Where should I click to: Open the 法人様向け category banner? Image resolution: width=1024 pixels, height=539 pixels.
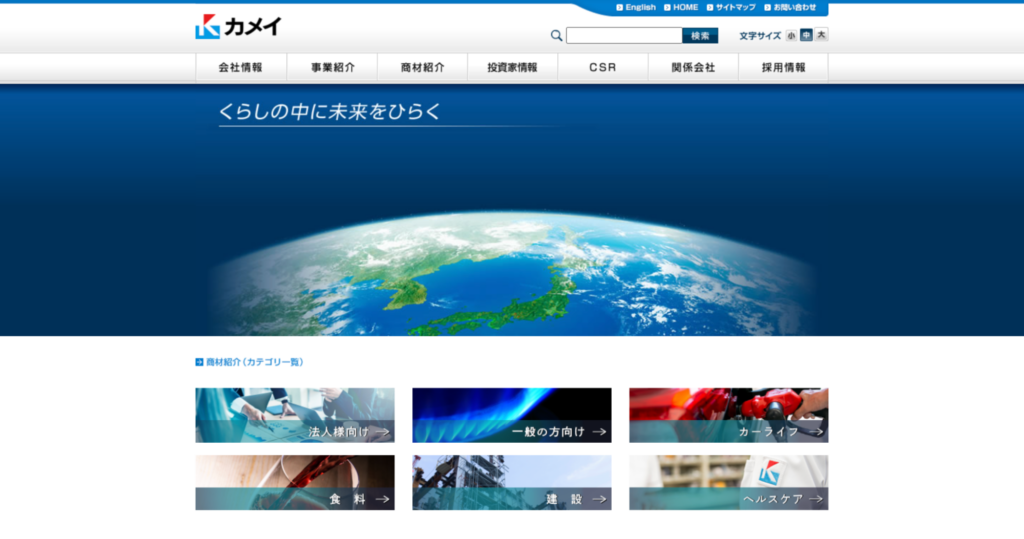pyautogui.click(x=295, y=416)
